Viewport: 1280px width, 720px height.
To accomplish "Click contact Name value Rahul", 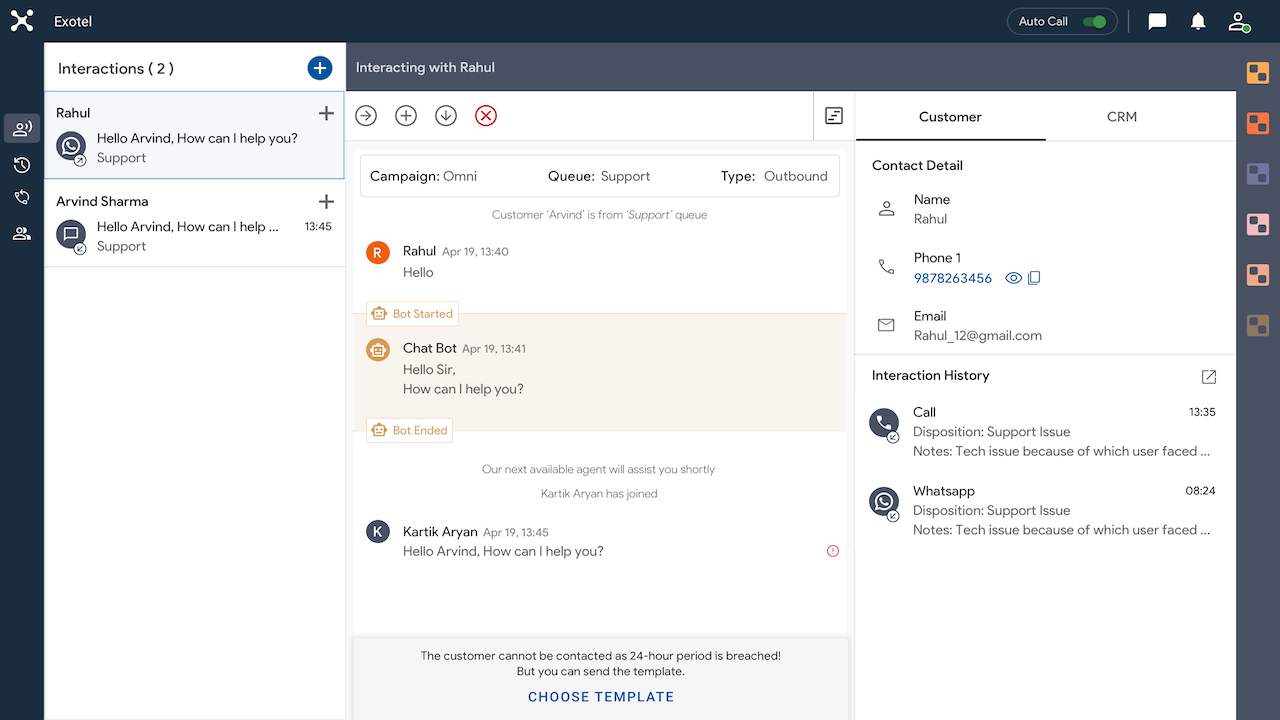I will click(930, 219).
